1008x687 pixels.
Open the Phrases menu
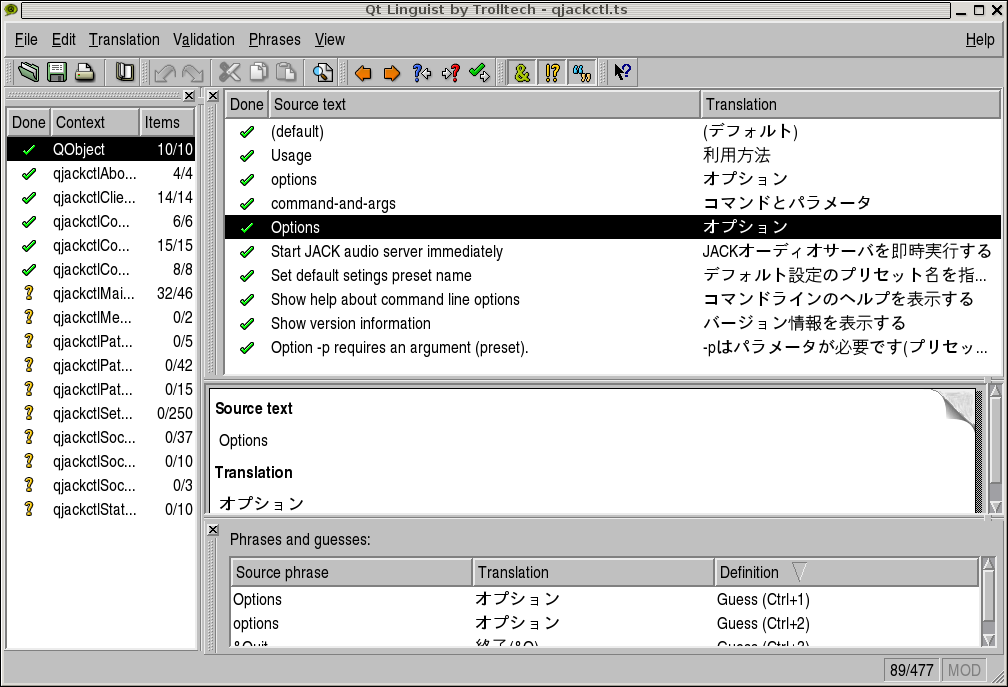click(x=274, y=40)
